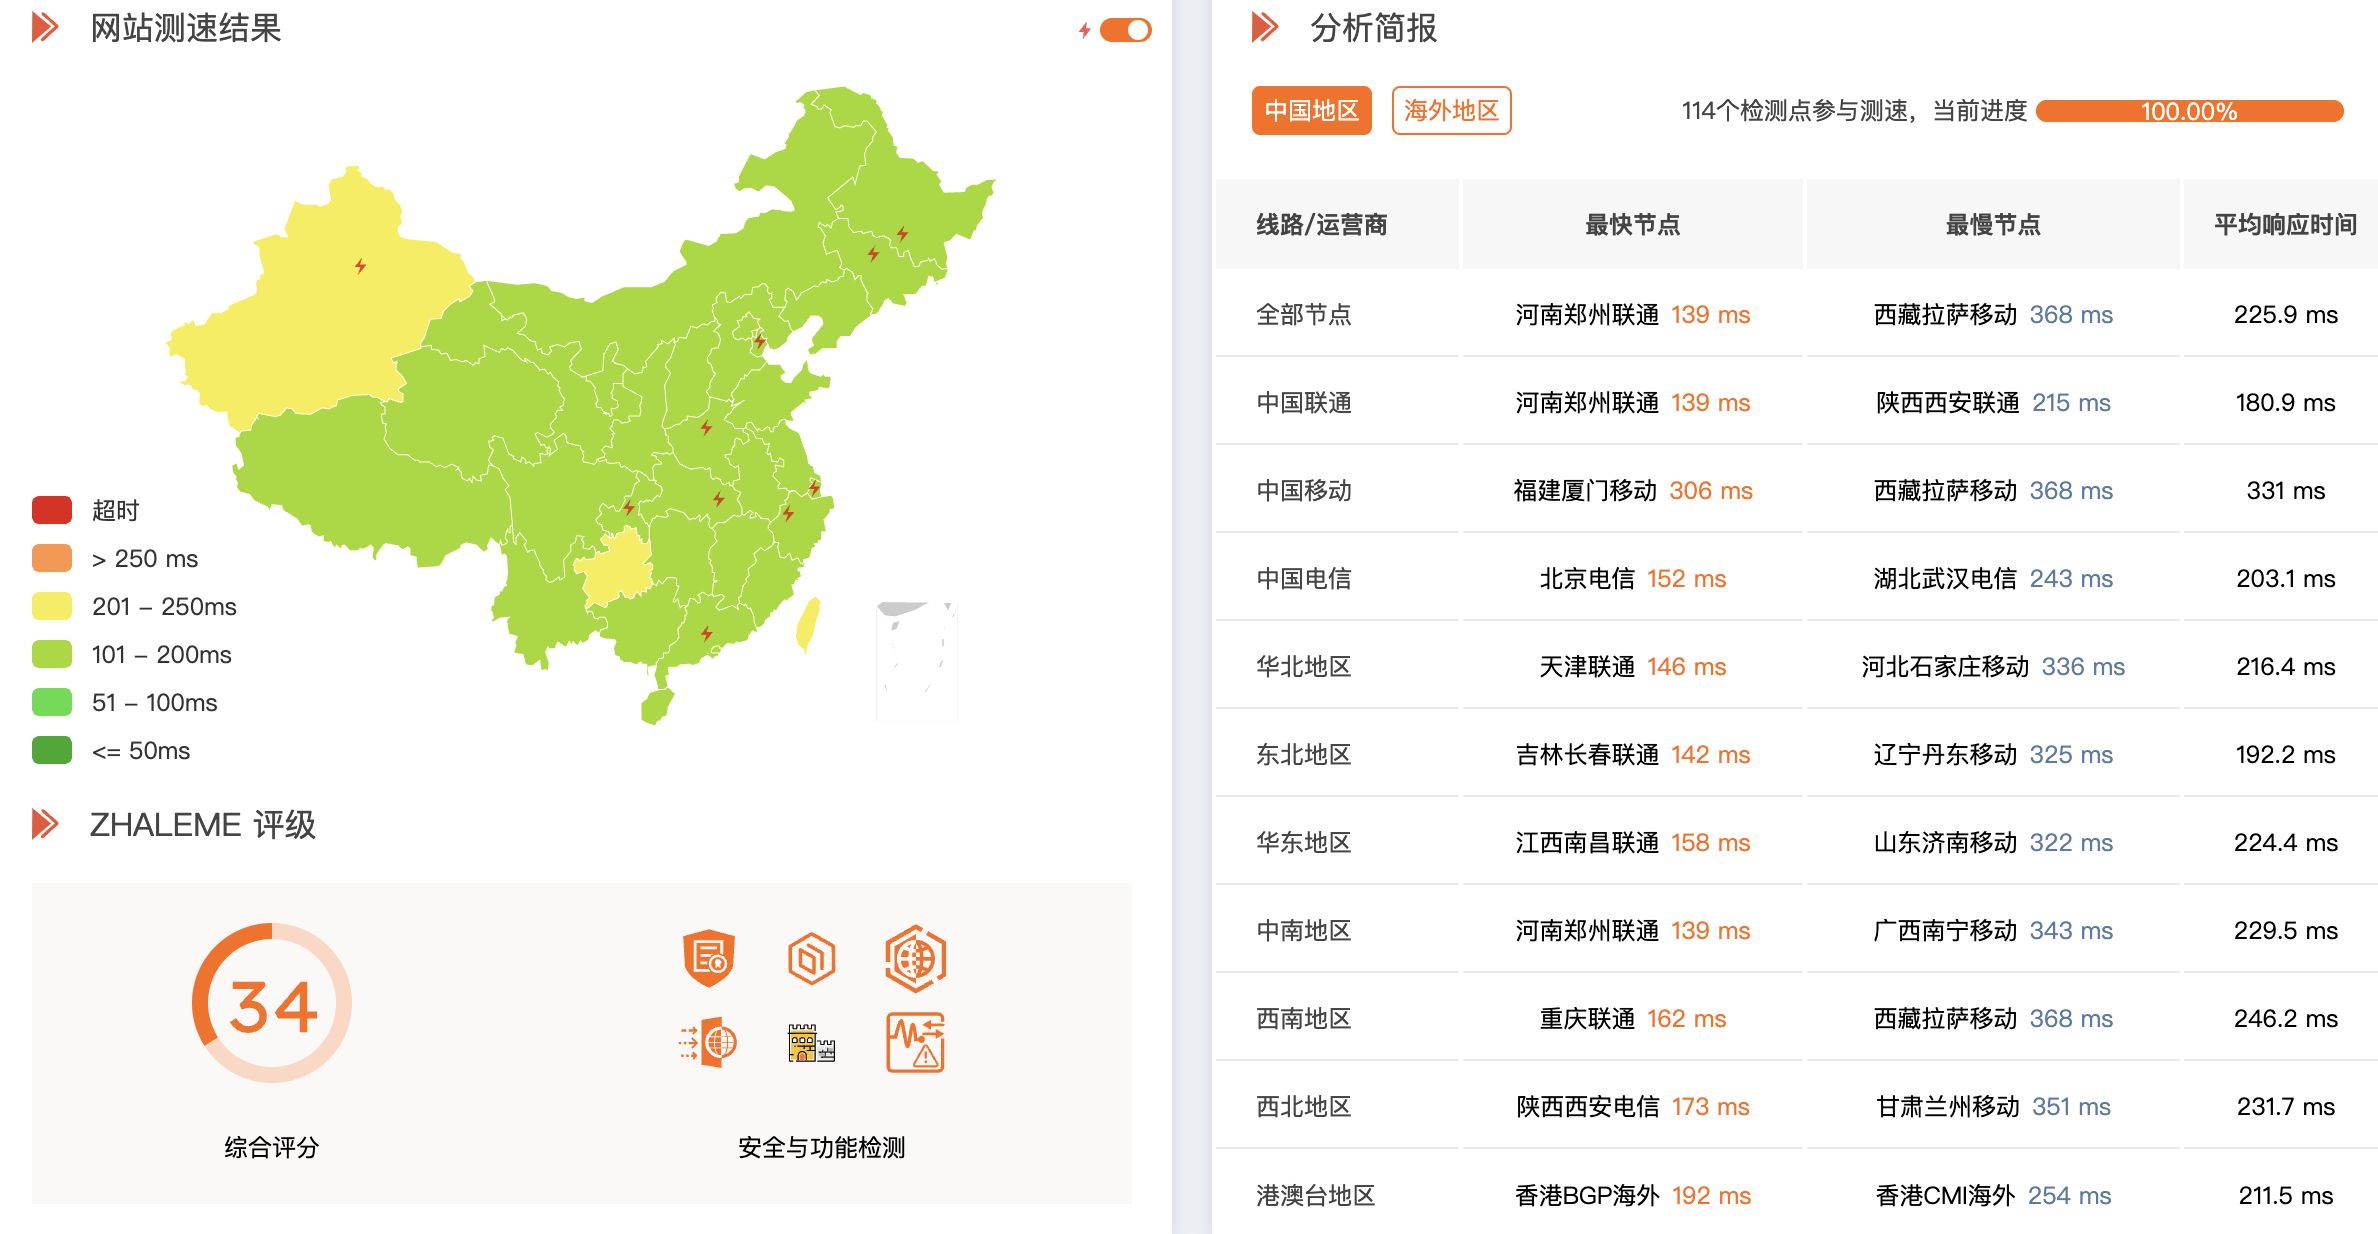The image size is (2378, 1234).
Task: Click the 100.00% progress bar
Action: point(2189,111)
